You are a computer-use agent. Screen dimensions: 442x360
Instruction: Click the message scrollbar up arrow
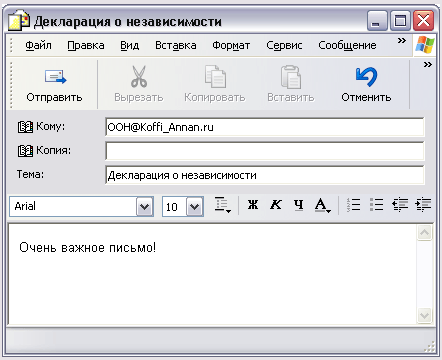coord(424,232)
